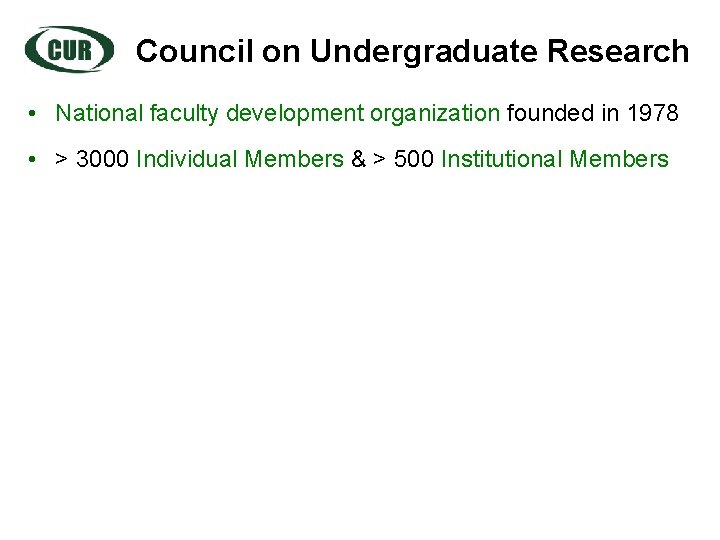Click the number "3000"
The width and height of the screenshot is (720, 540).
[x=102, y=159]
